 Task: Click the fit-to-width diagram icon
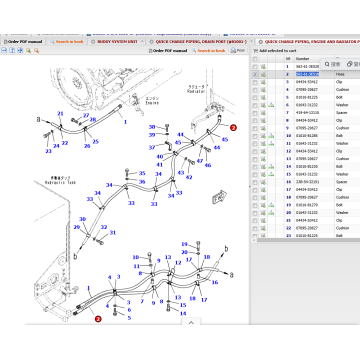pyautogui.click(x=4, y=50)
